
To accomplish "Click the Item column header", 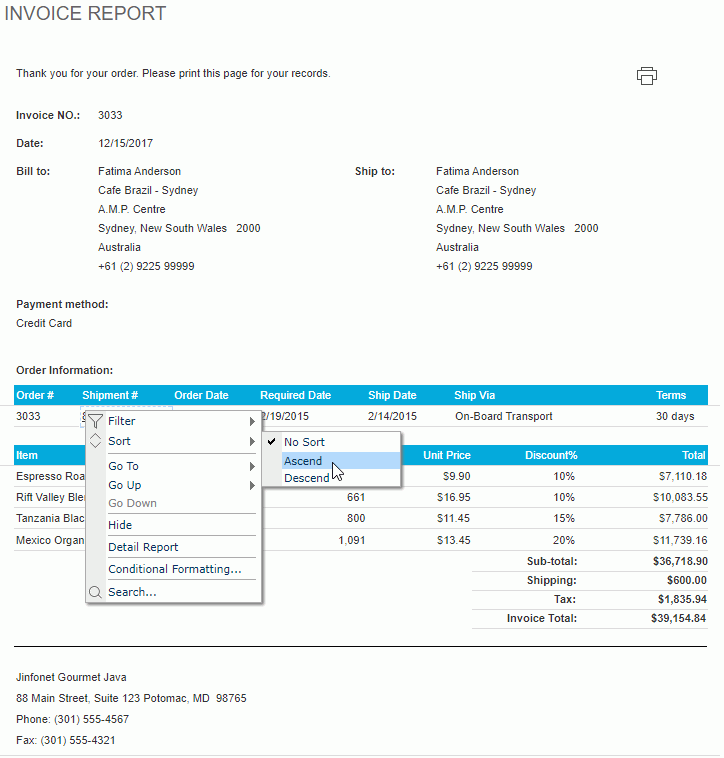I will tap(27, 455).
